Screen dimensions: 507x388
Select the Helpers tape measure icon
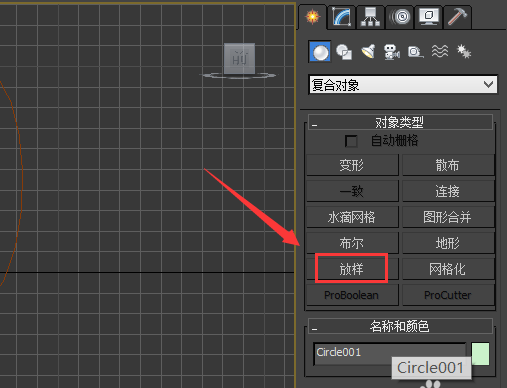click(x=416, y=52)
